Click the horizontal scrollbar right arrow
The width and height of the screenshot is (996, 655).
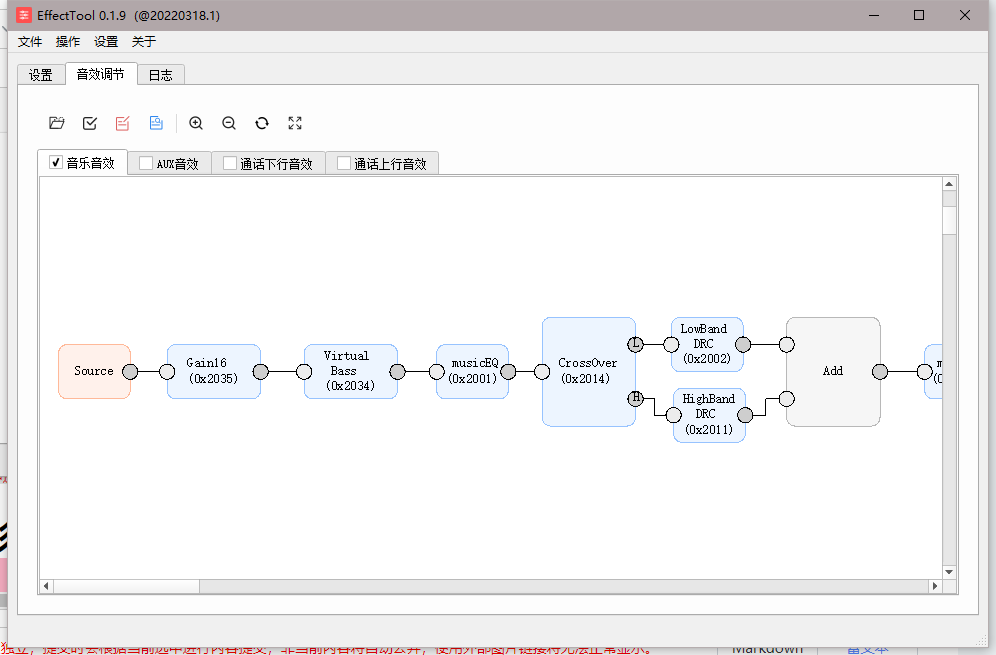pyautogui.click(x=934, y=586)
